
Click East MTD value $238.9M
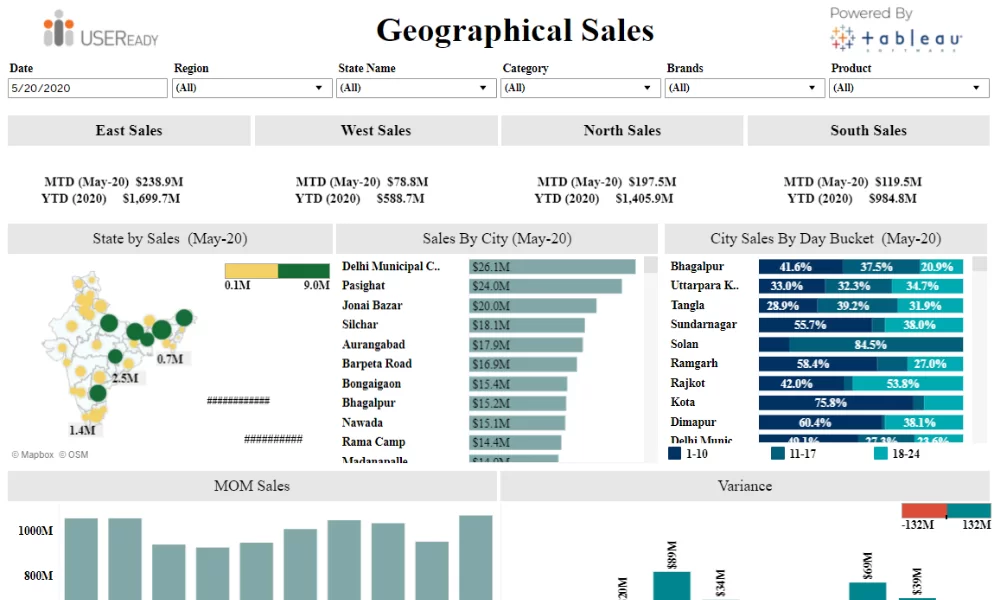coord(159,182)
